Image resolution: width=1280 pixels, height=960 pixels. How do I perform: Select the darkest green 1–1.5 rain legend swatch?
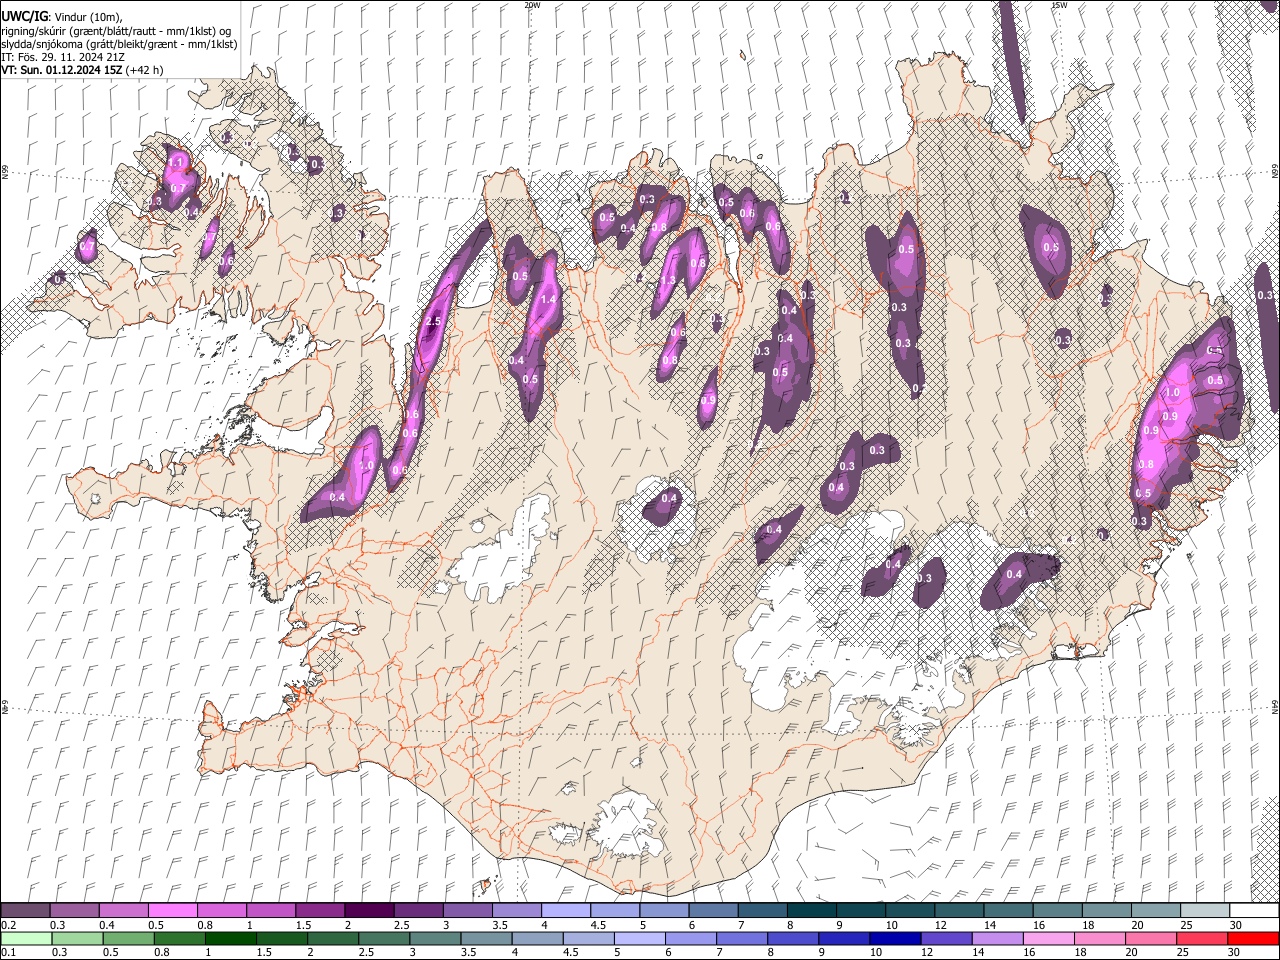(x=231, y=939)
